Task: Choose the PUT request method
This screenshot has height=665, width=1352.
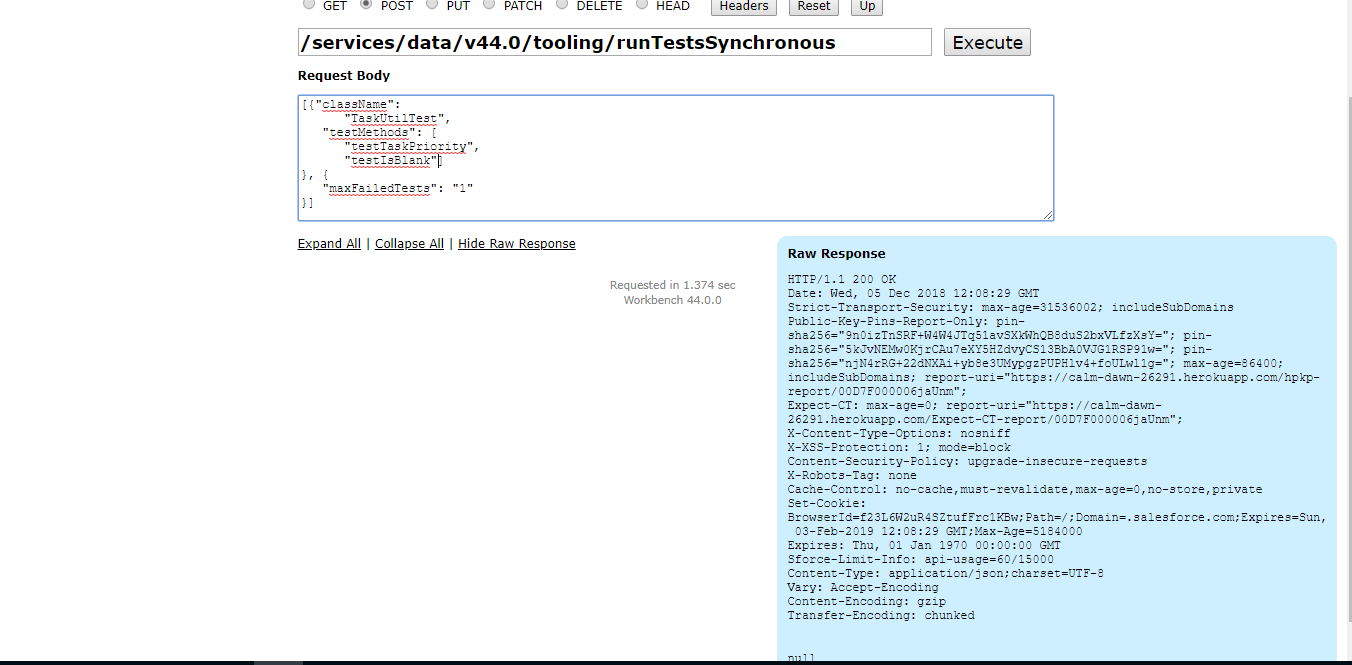Action: coord(432,5)
